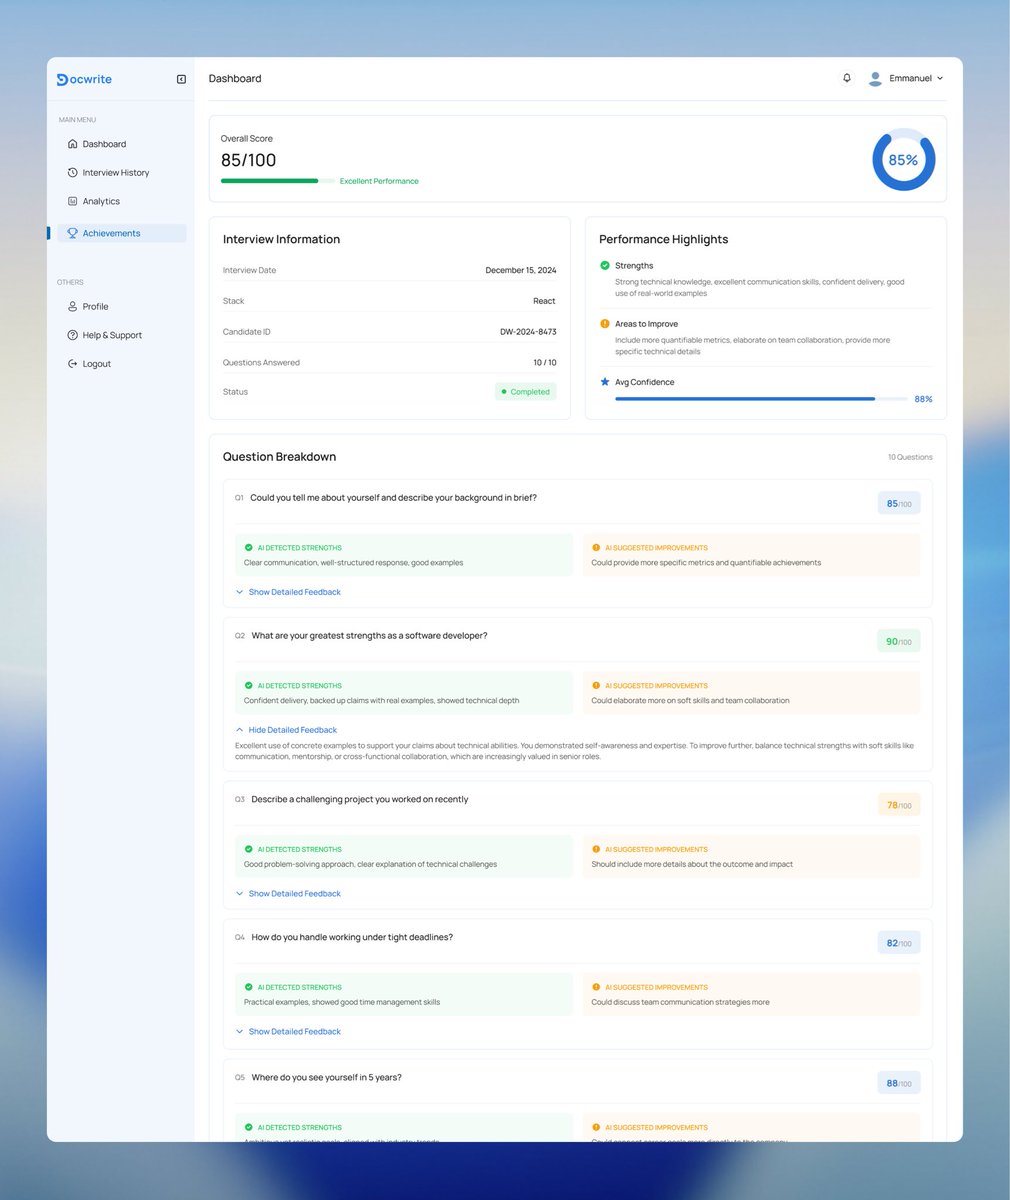Click the orange Areas to Improve icon
Screen dimensions: 1010x1200
(604, 324)
